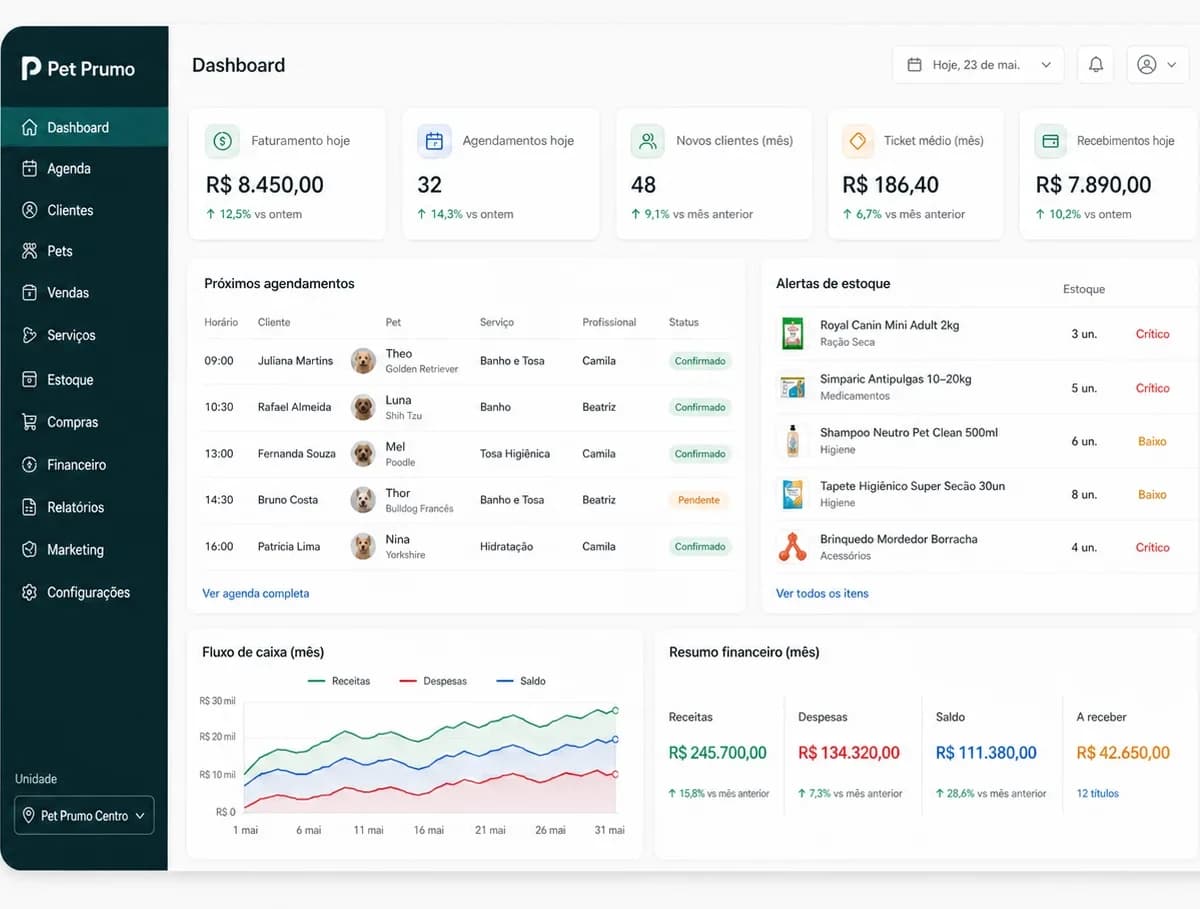This screenshot has width=1200, height=909.
Task: Click Luna's pet avatar photo
Action: (x=363, y=407)
